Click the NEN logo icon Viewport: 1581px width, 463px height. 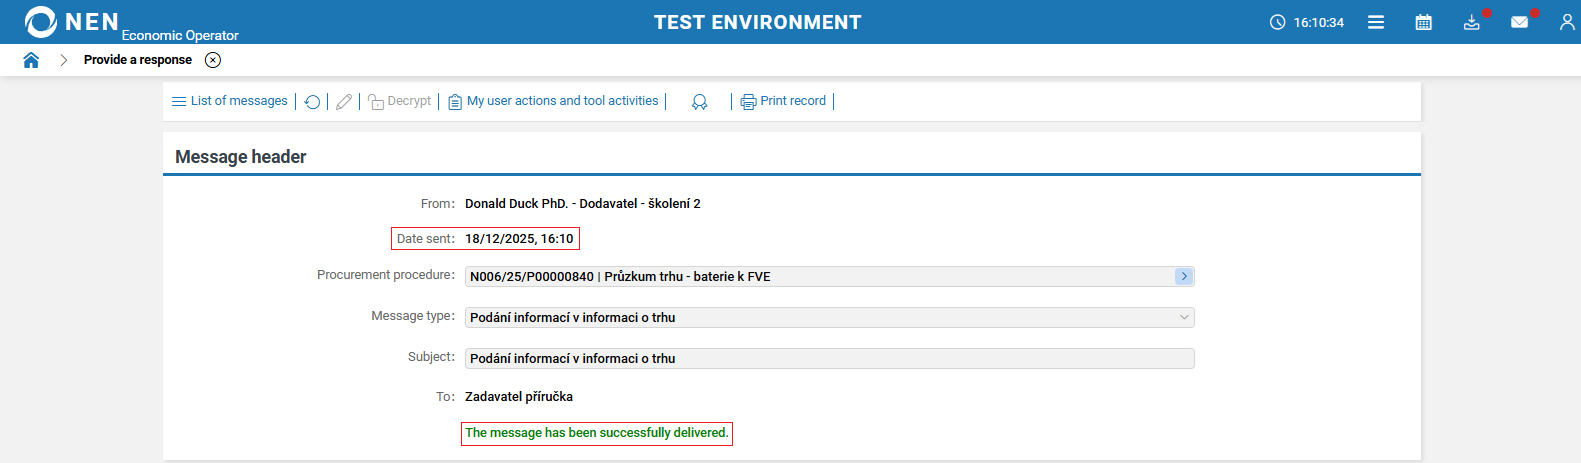[41, 22]
